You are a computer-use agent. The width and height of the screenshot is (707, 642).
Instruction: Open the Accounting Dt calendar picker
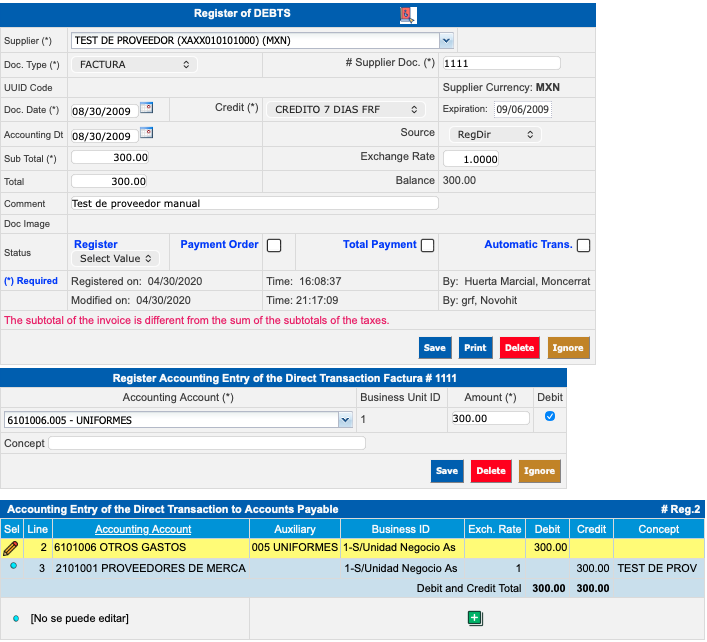click(146, 133)
